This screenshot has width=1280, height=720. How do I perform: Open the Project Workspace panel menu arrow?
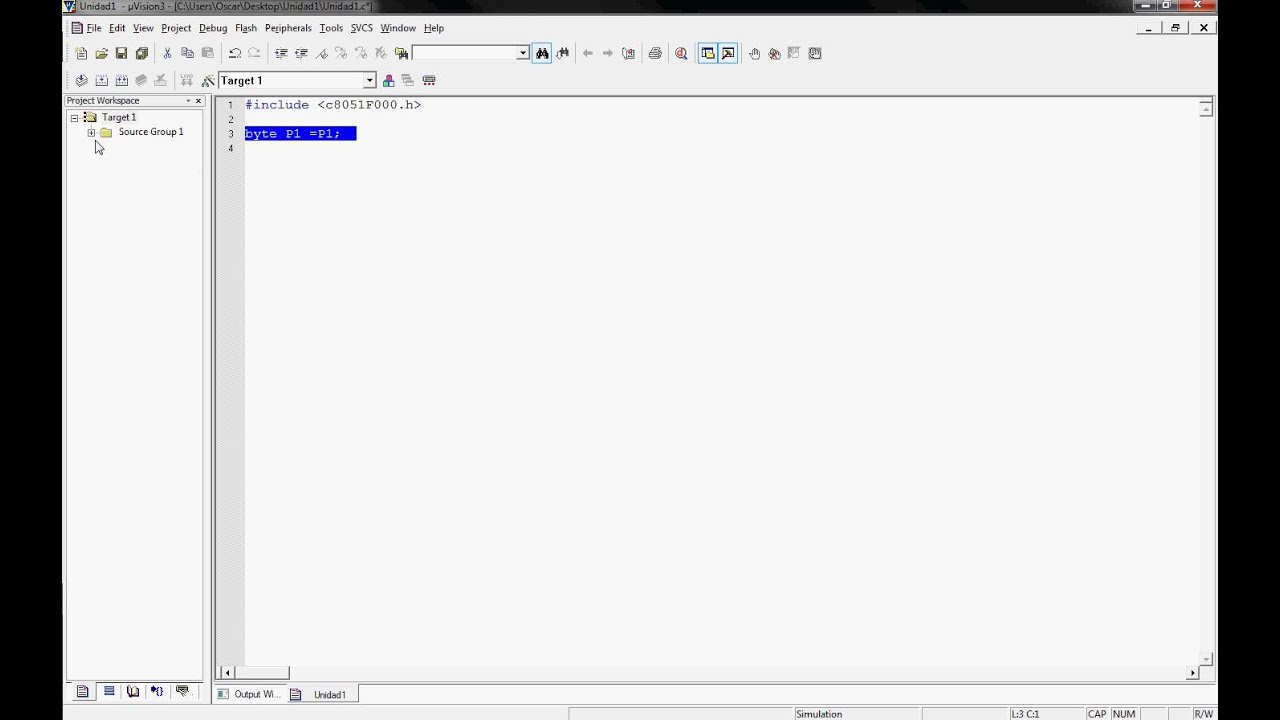[x=188, y=101]
